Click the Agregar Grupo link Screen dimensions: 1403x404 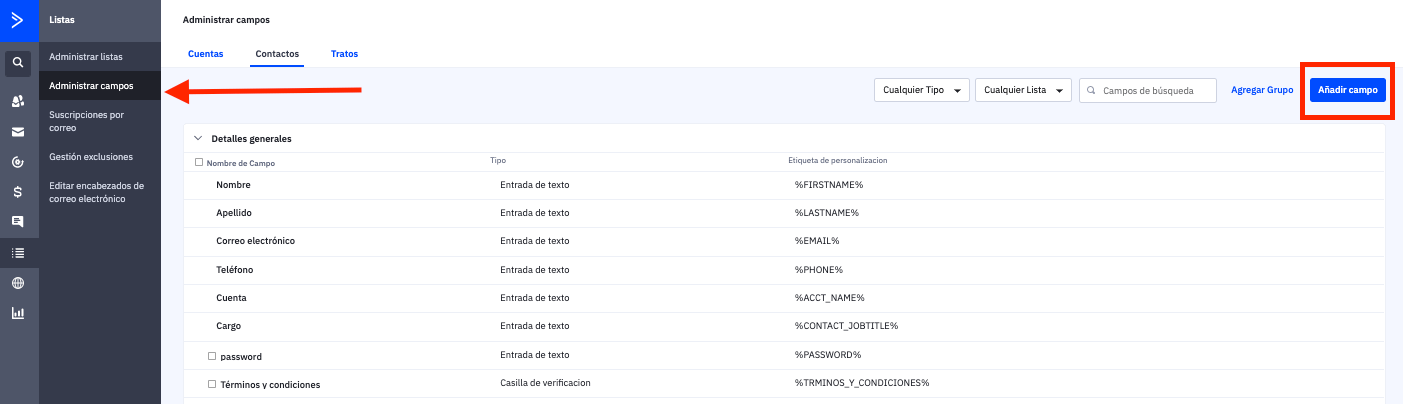[1261, 90]
